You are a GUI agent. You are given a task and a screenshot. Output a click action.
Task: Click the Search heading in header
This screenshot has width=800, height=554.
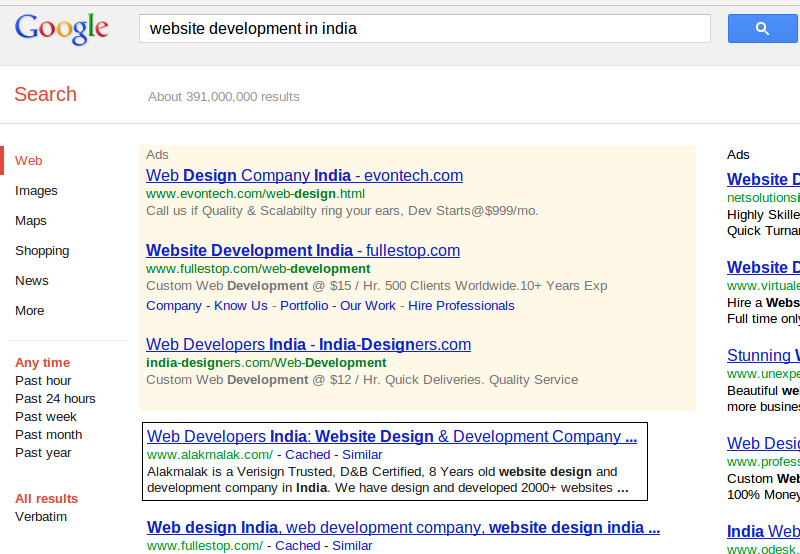(x=45, y=94)
